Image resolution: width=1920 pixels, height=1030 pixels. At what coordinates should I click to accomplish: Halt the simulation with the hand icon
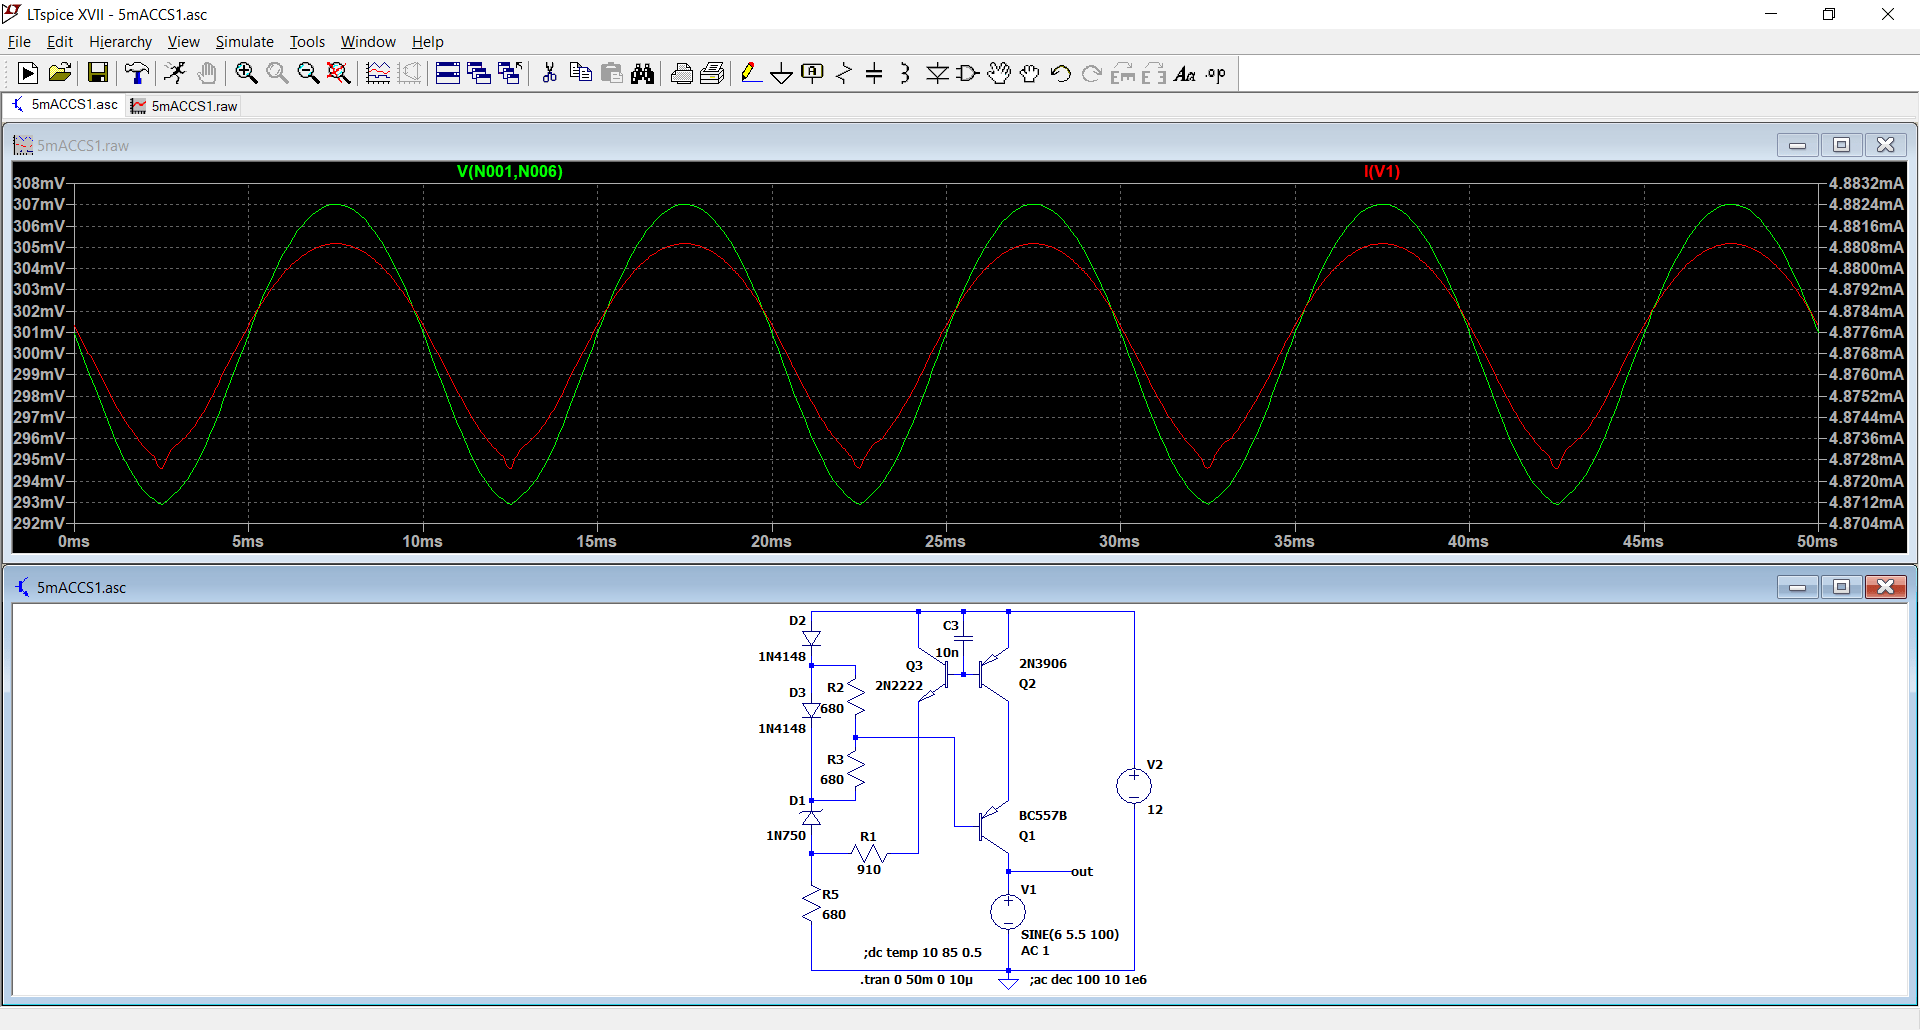click(x=206, y=73)
